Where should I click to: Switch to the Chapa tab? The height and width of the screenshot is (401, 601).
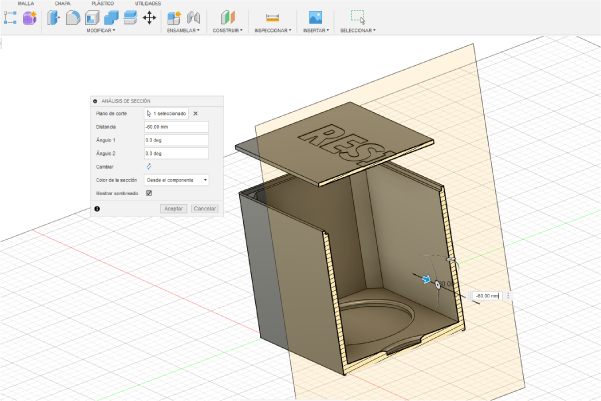(x=62, y=4)
